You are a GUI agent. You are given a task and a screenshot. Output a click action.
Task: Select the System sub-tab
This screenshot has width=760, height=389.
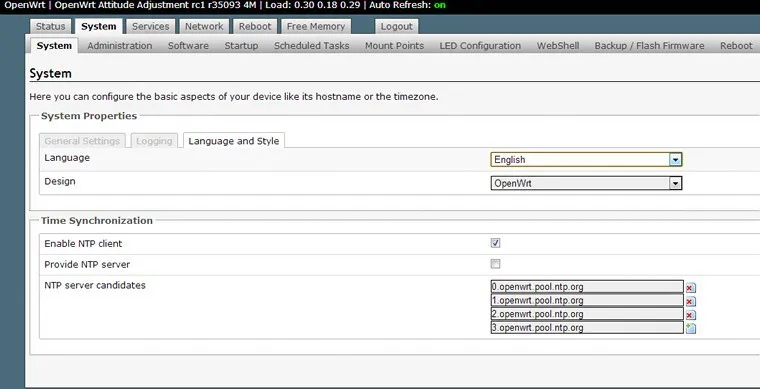[54, 46]
